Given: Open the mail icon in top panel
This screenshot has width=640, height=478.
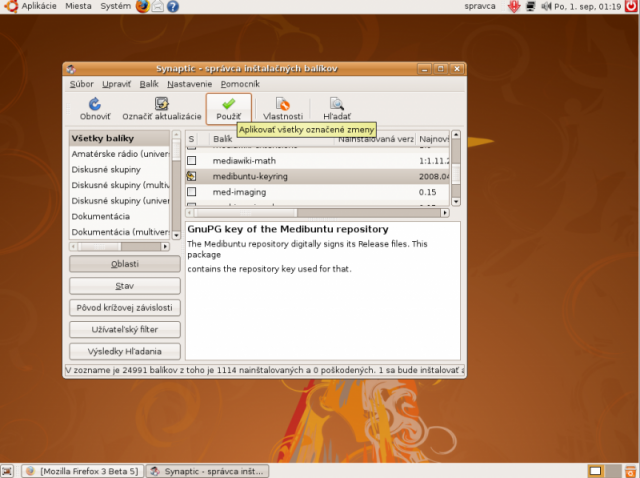Looking at the screenshot, I should pyautogui.click(x=158, y=6).
